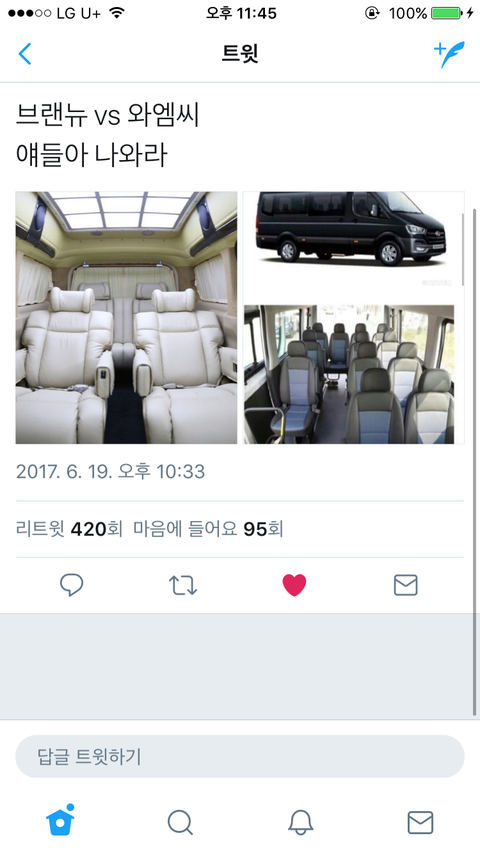This screenshot has height=854, width=480.
Task: View the 리트윗 420회 retweet list
Action: pos(69,529)
